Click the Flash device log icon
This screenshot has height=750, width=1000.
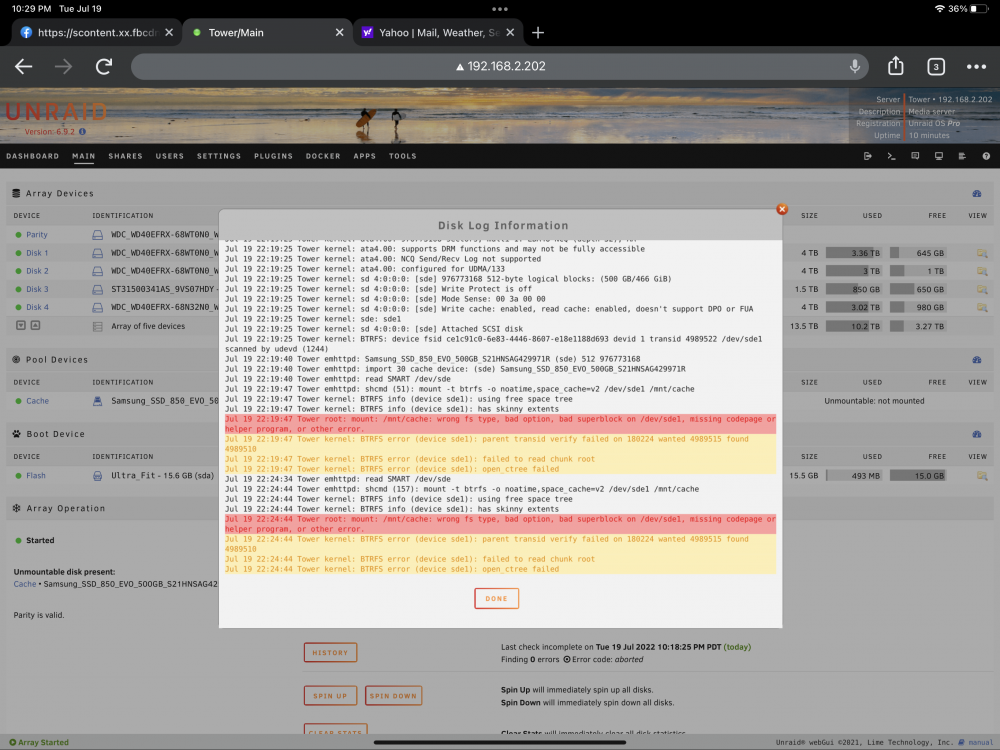(98, 476)
